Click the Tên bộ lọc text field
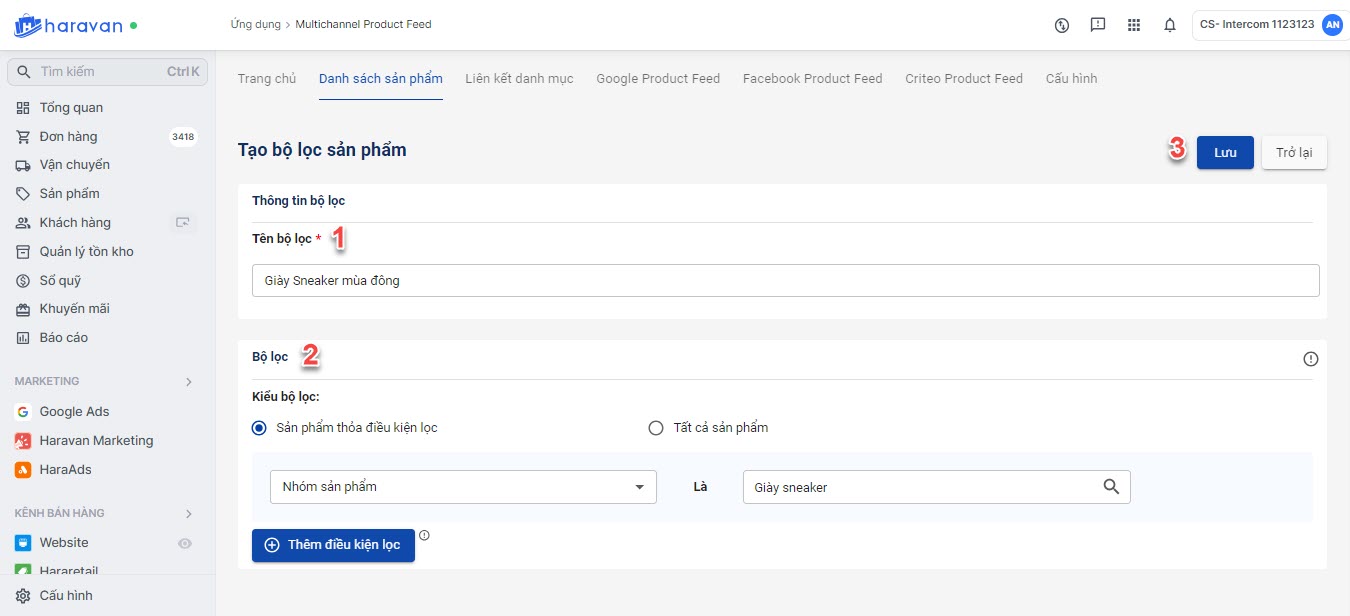1350x616 pixels. click(785, 281)
